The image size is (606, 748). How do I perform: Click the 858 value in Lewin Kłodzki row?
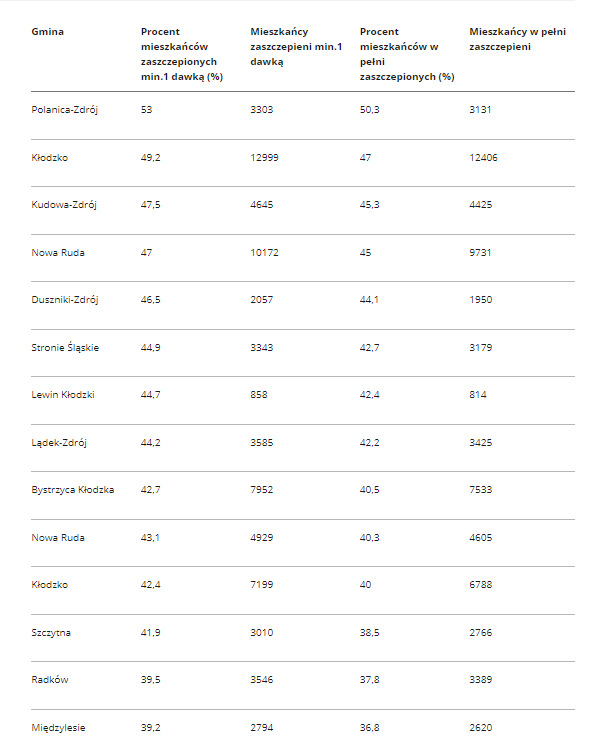(259, 395)
